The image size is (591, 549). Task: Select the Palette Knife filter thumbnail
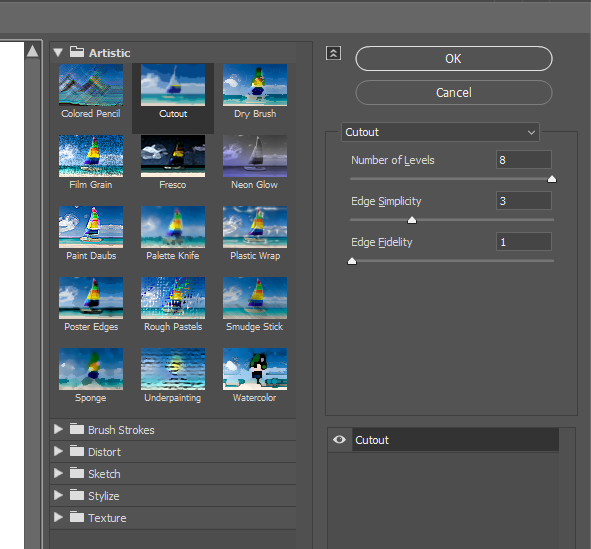click(173, 227)
